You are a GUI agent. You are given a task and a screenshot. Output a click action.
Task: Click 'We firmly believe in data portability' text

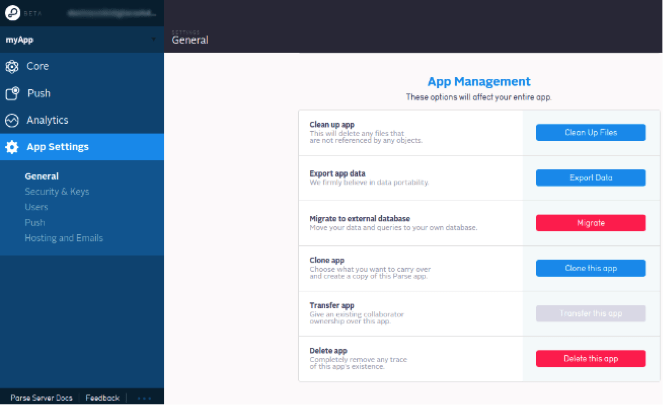click(369, 183)
